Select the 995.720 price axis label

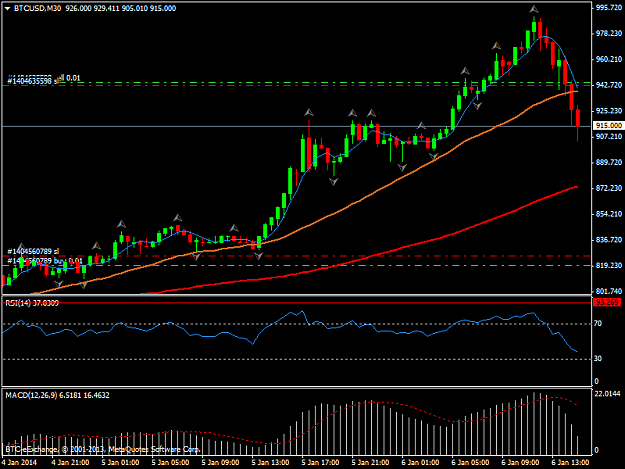609,8
